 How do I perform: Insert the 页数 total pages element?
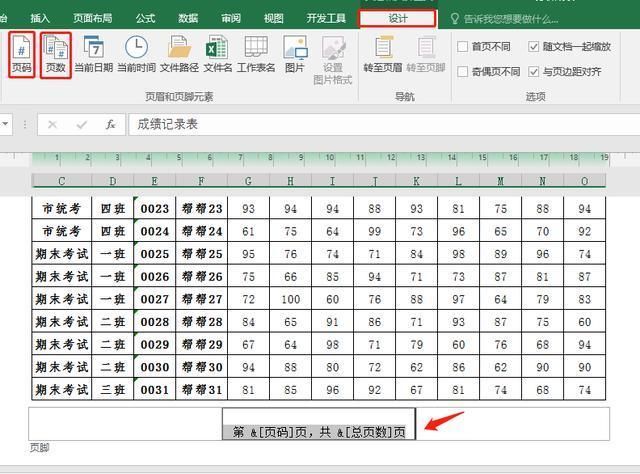(56, 55)
